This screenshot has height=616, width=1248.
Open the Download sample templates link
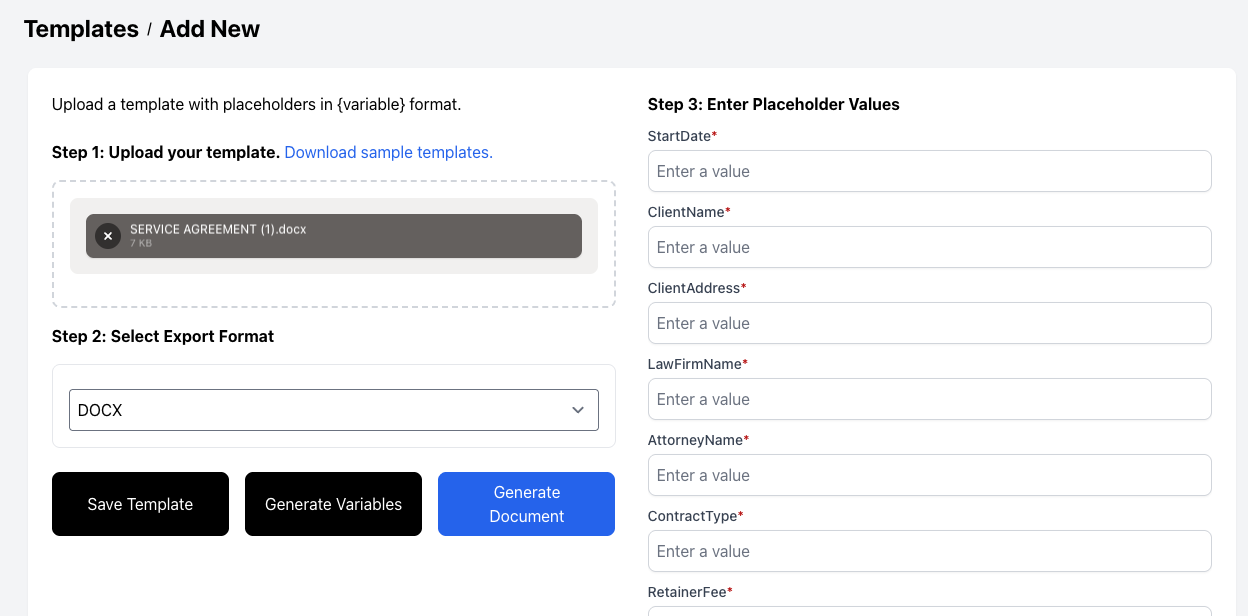[388, 153]
